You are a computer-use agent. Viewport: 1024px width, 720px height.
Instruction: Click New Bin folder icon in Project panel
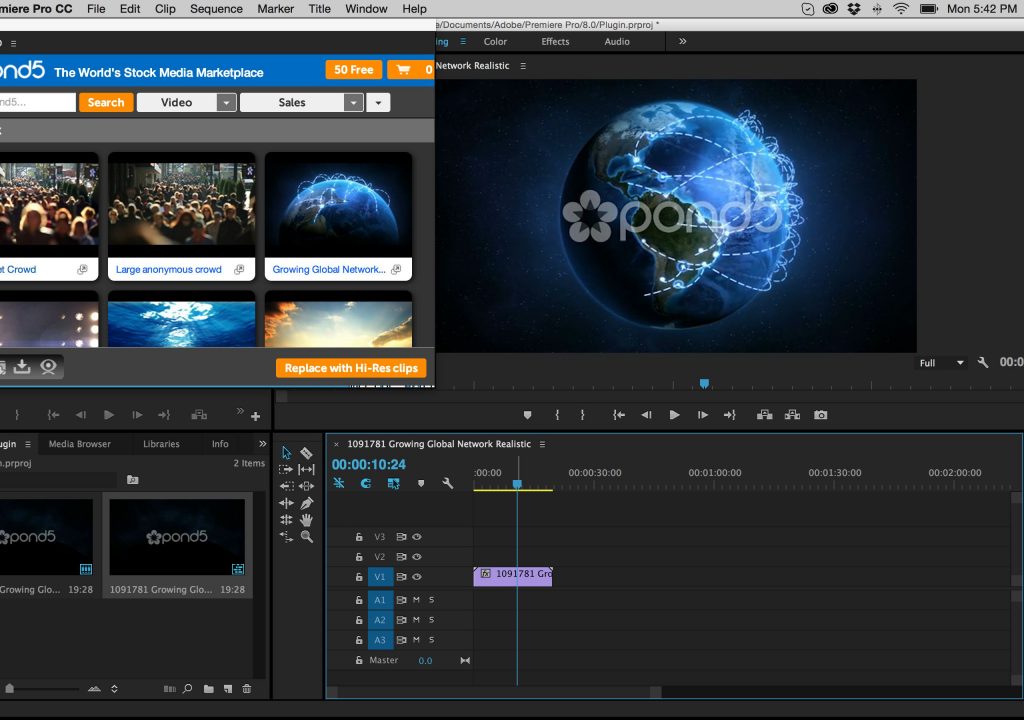point(208,689)
